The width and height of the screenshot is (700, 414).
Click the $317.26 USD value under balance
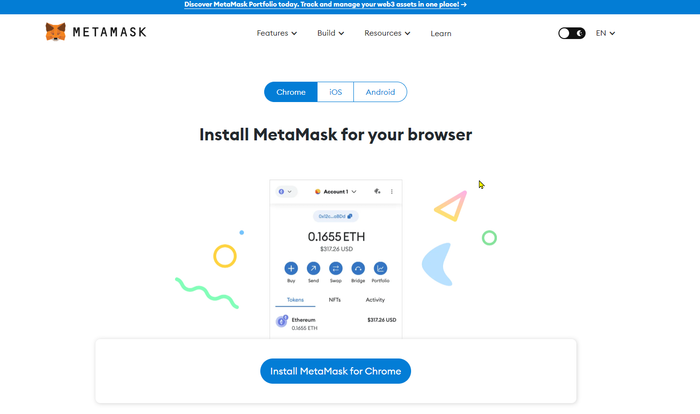point(336,249)
